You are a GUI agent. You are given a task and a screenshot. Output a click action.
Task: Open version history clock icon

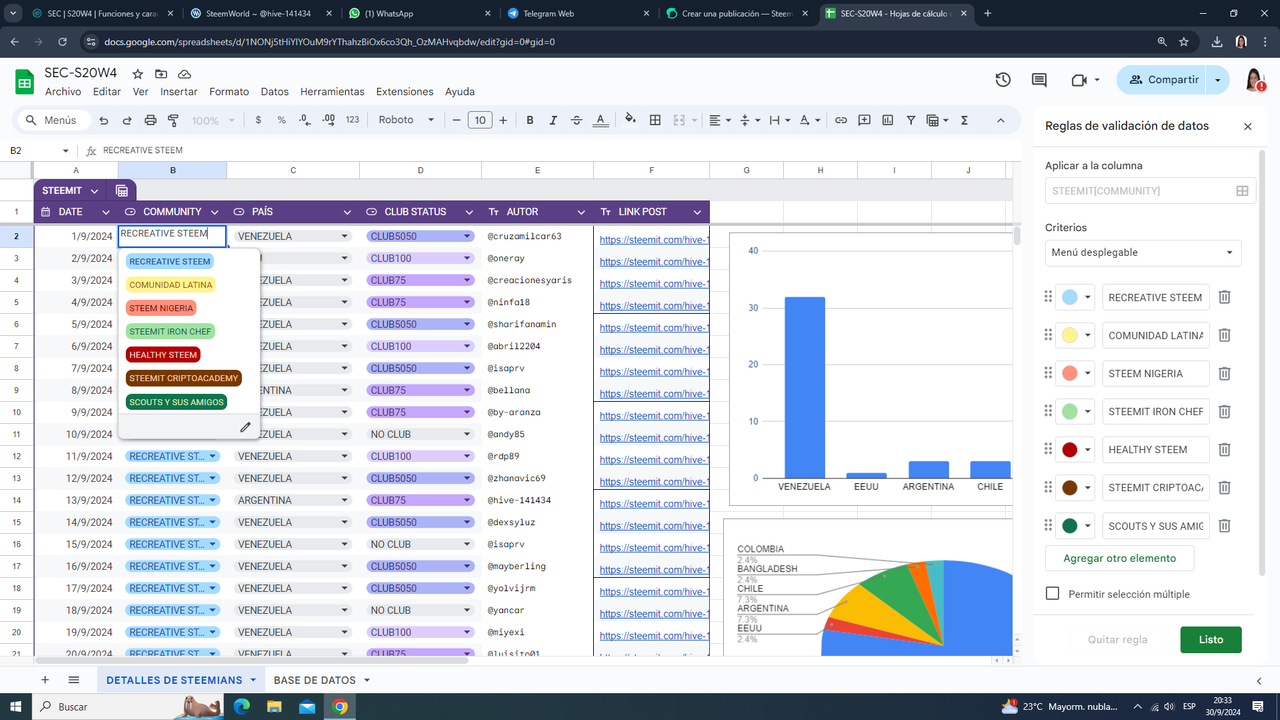click(x=1003, y=80)
